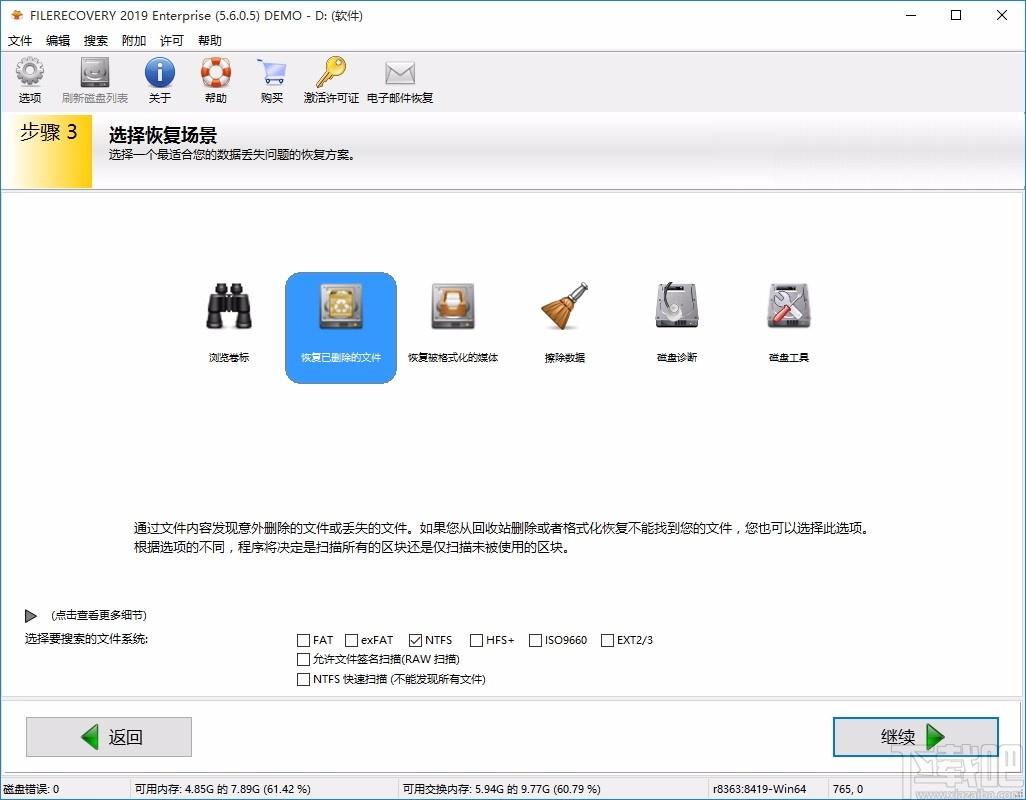Open the 帮助 menu in menu bar
Screen dimensions: 1026x800
[209, 41]
